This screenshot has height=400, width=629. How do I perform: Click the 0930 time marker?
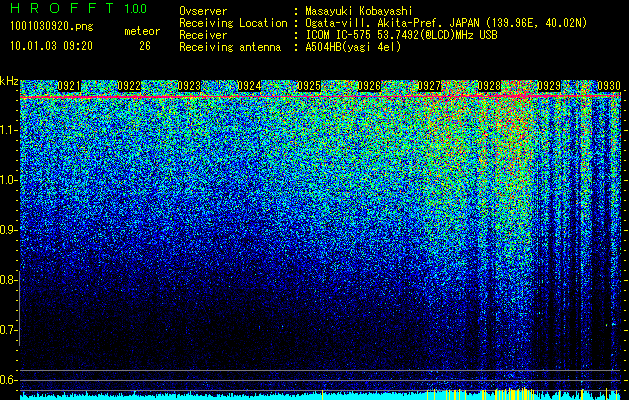[609, 86]
